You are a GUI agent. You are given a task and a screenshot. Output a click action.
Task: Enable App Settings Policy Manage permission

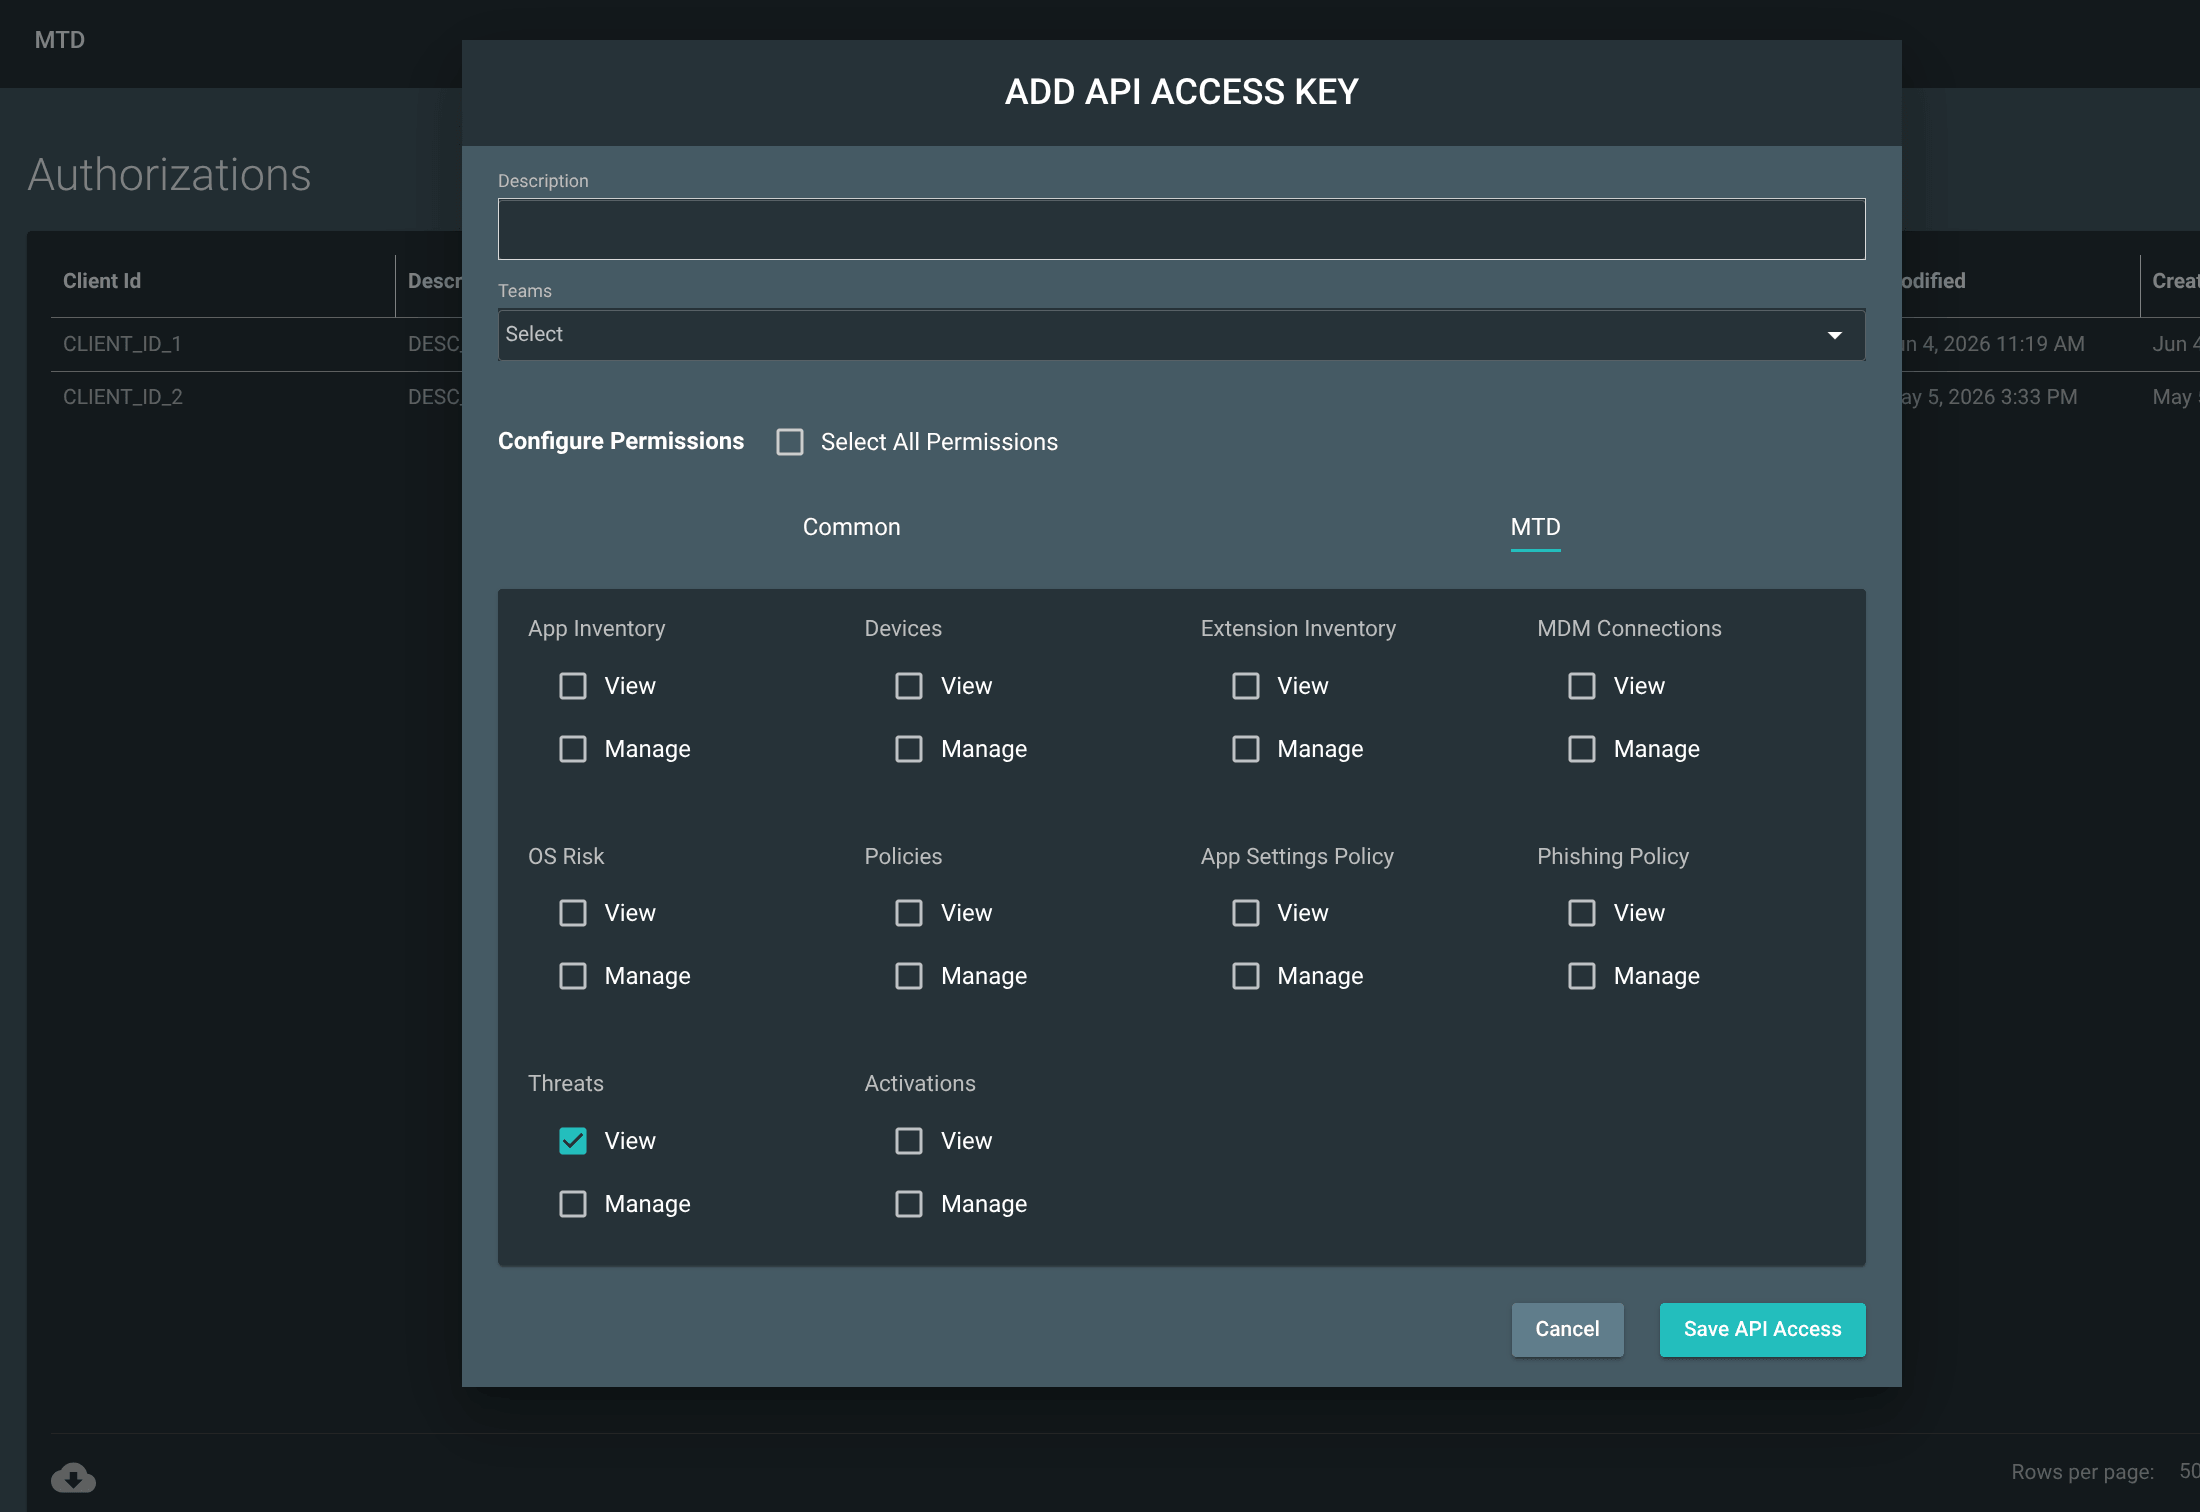[1246, 976]
